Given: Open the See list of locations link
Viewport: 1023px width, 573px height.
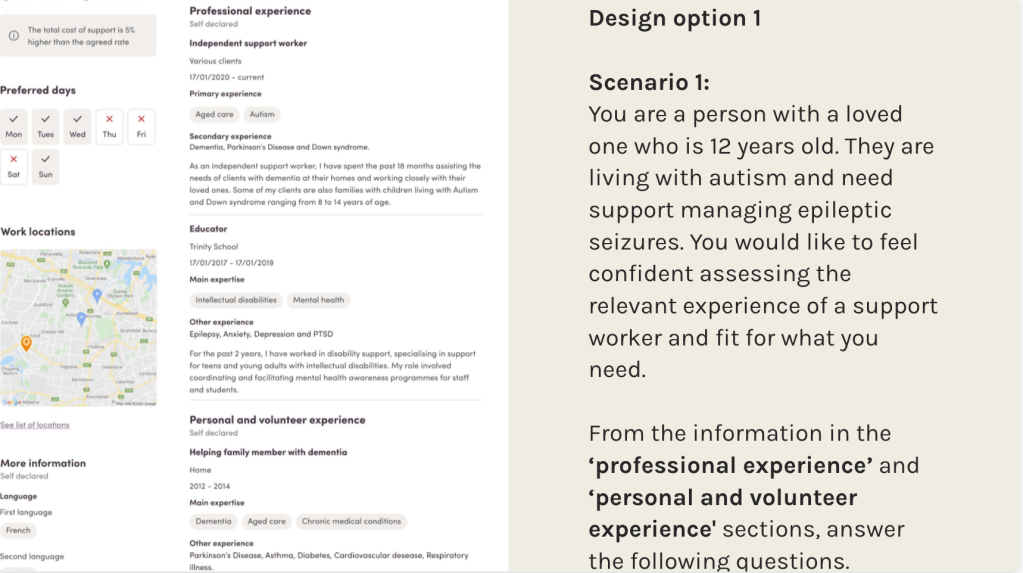Looking at the screenshot, I should pyautogui.click(x=35, y=425).
